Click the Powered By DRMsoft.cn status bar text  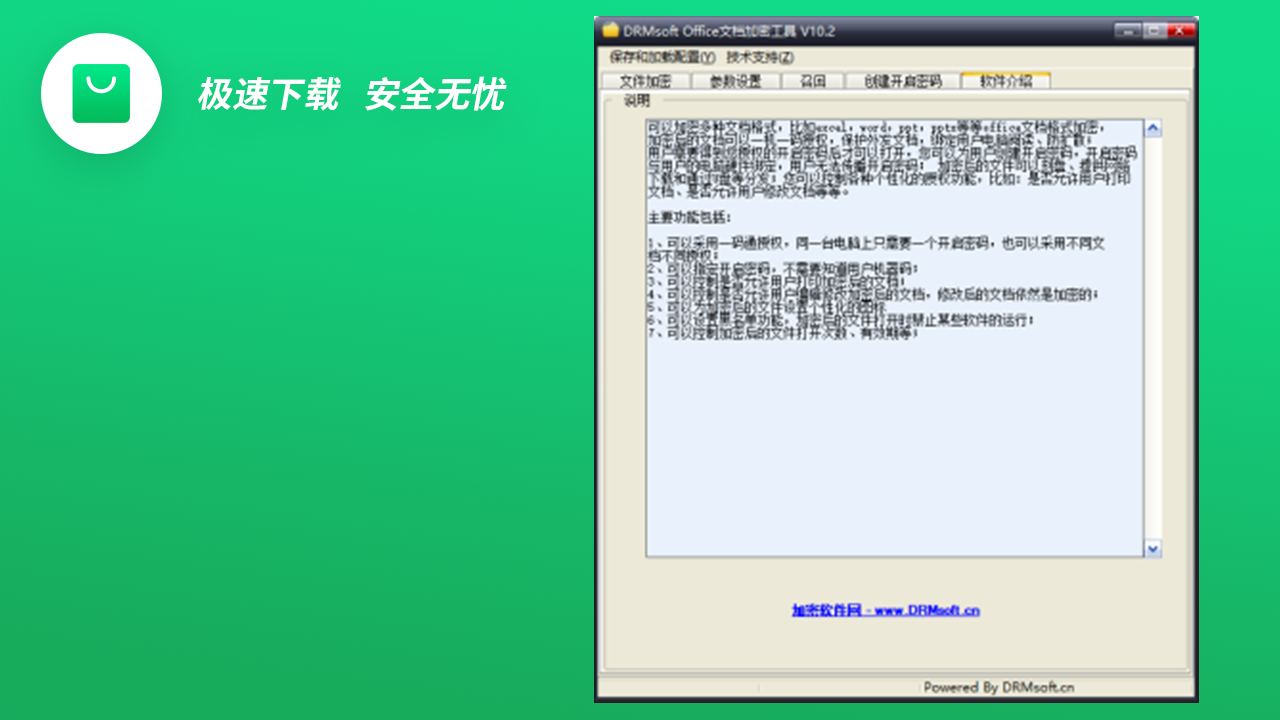[x=1000, y=686]
